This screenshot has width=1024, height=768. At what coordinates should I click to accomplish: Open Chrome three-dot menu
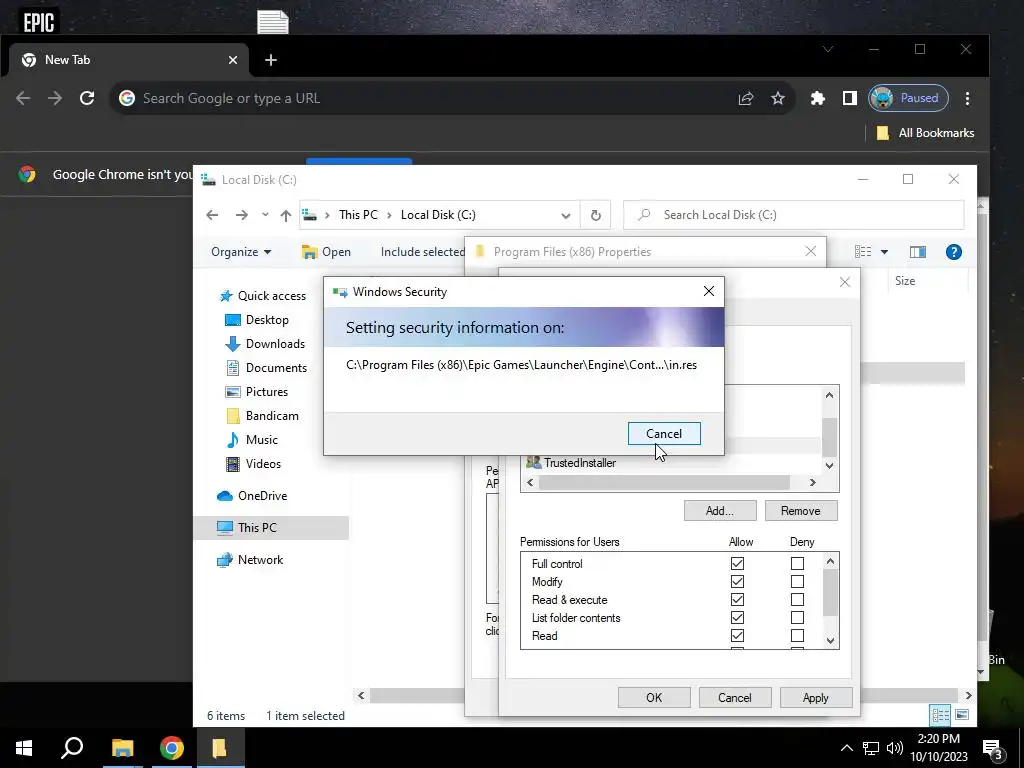tap(967, 99)
